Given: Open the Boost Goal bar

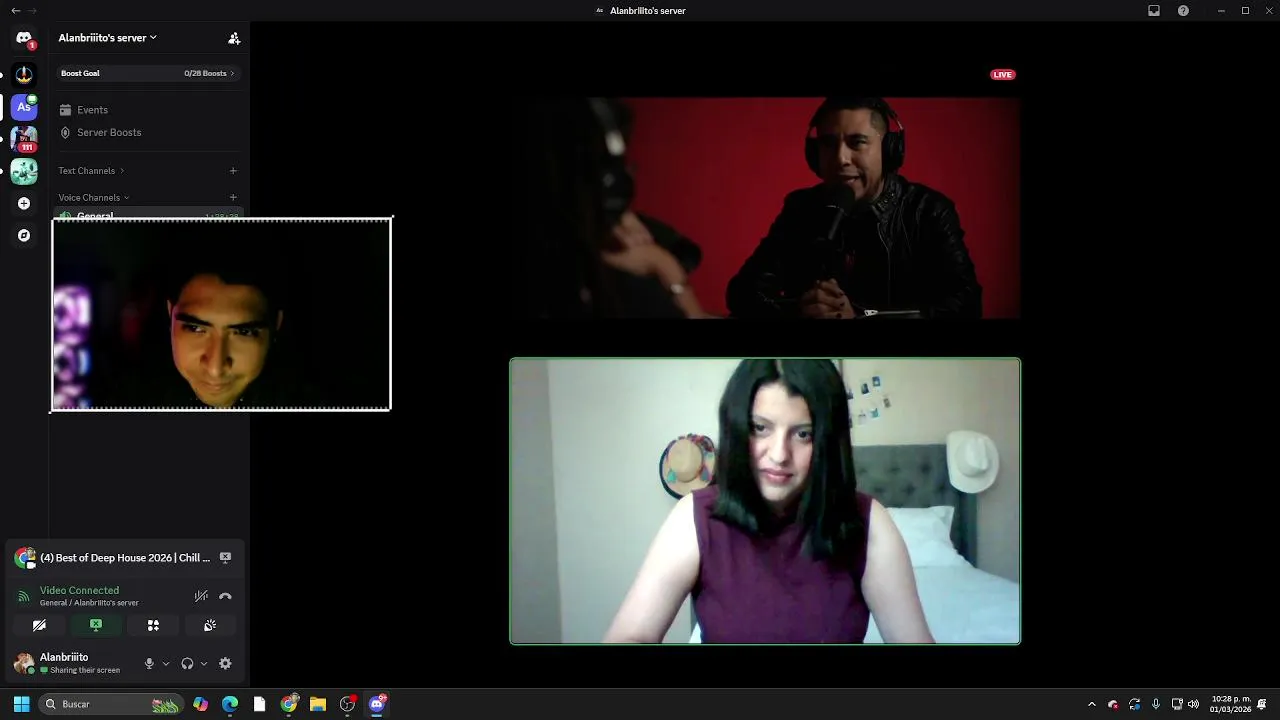Looking at the screenshot, I should [147, 73].
